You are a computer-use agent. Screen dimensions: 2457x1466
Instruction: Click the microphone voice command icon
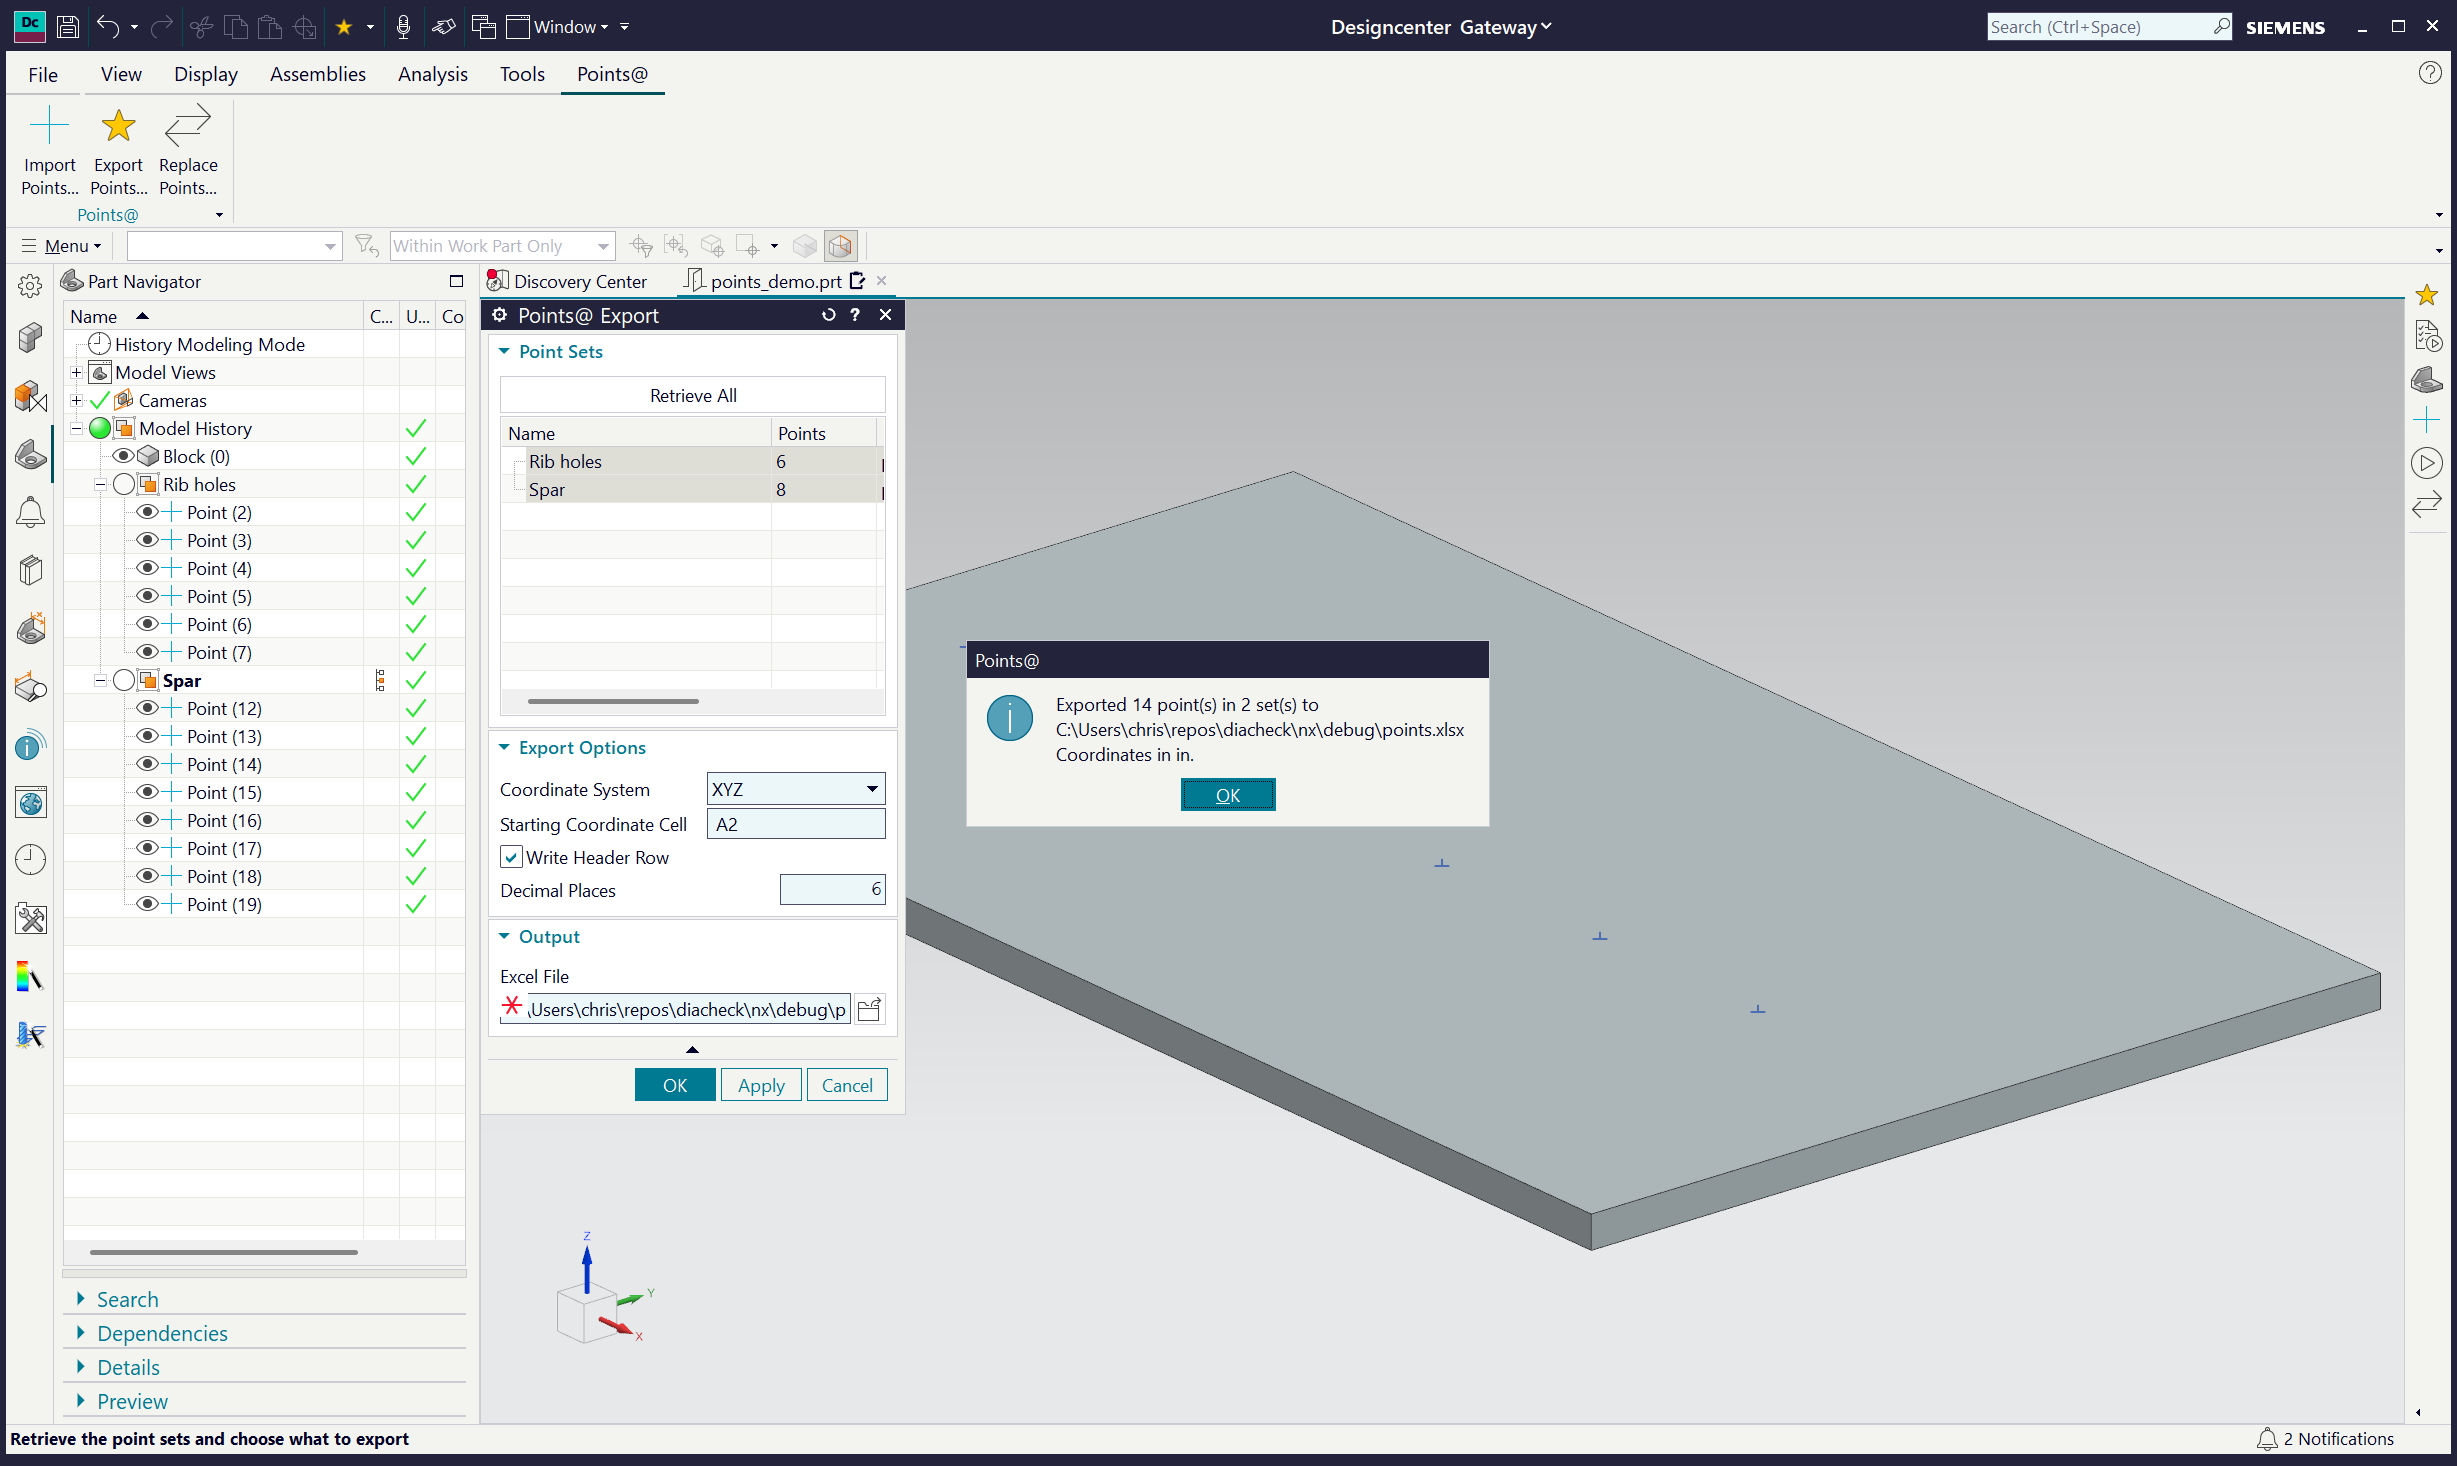tap(403, 27)
